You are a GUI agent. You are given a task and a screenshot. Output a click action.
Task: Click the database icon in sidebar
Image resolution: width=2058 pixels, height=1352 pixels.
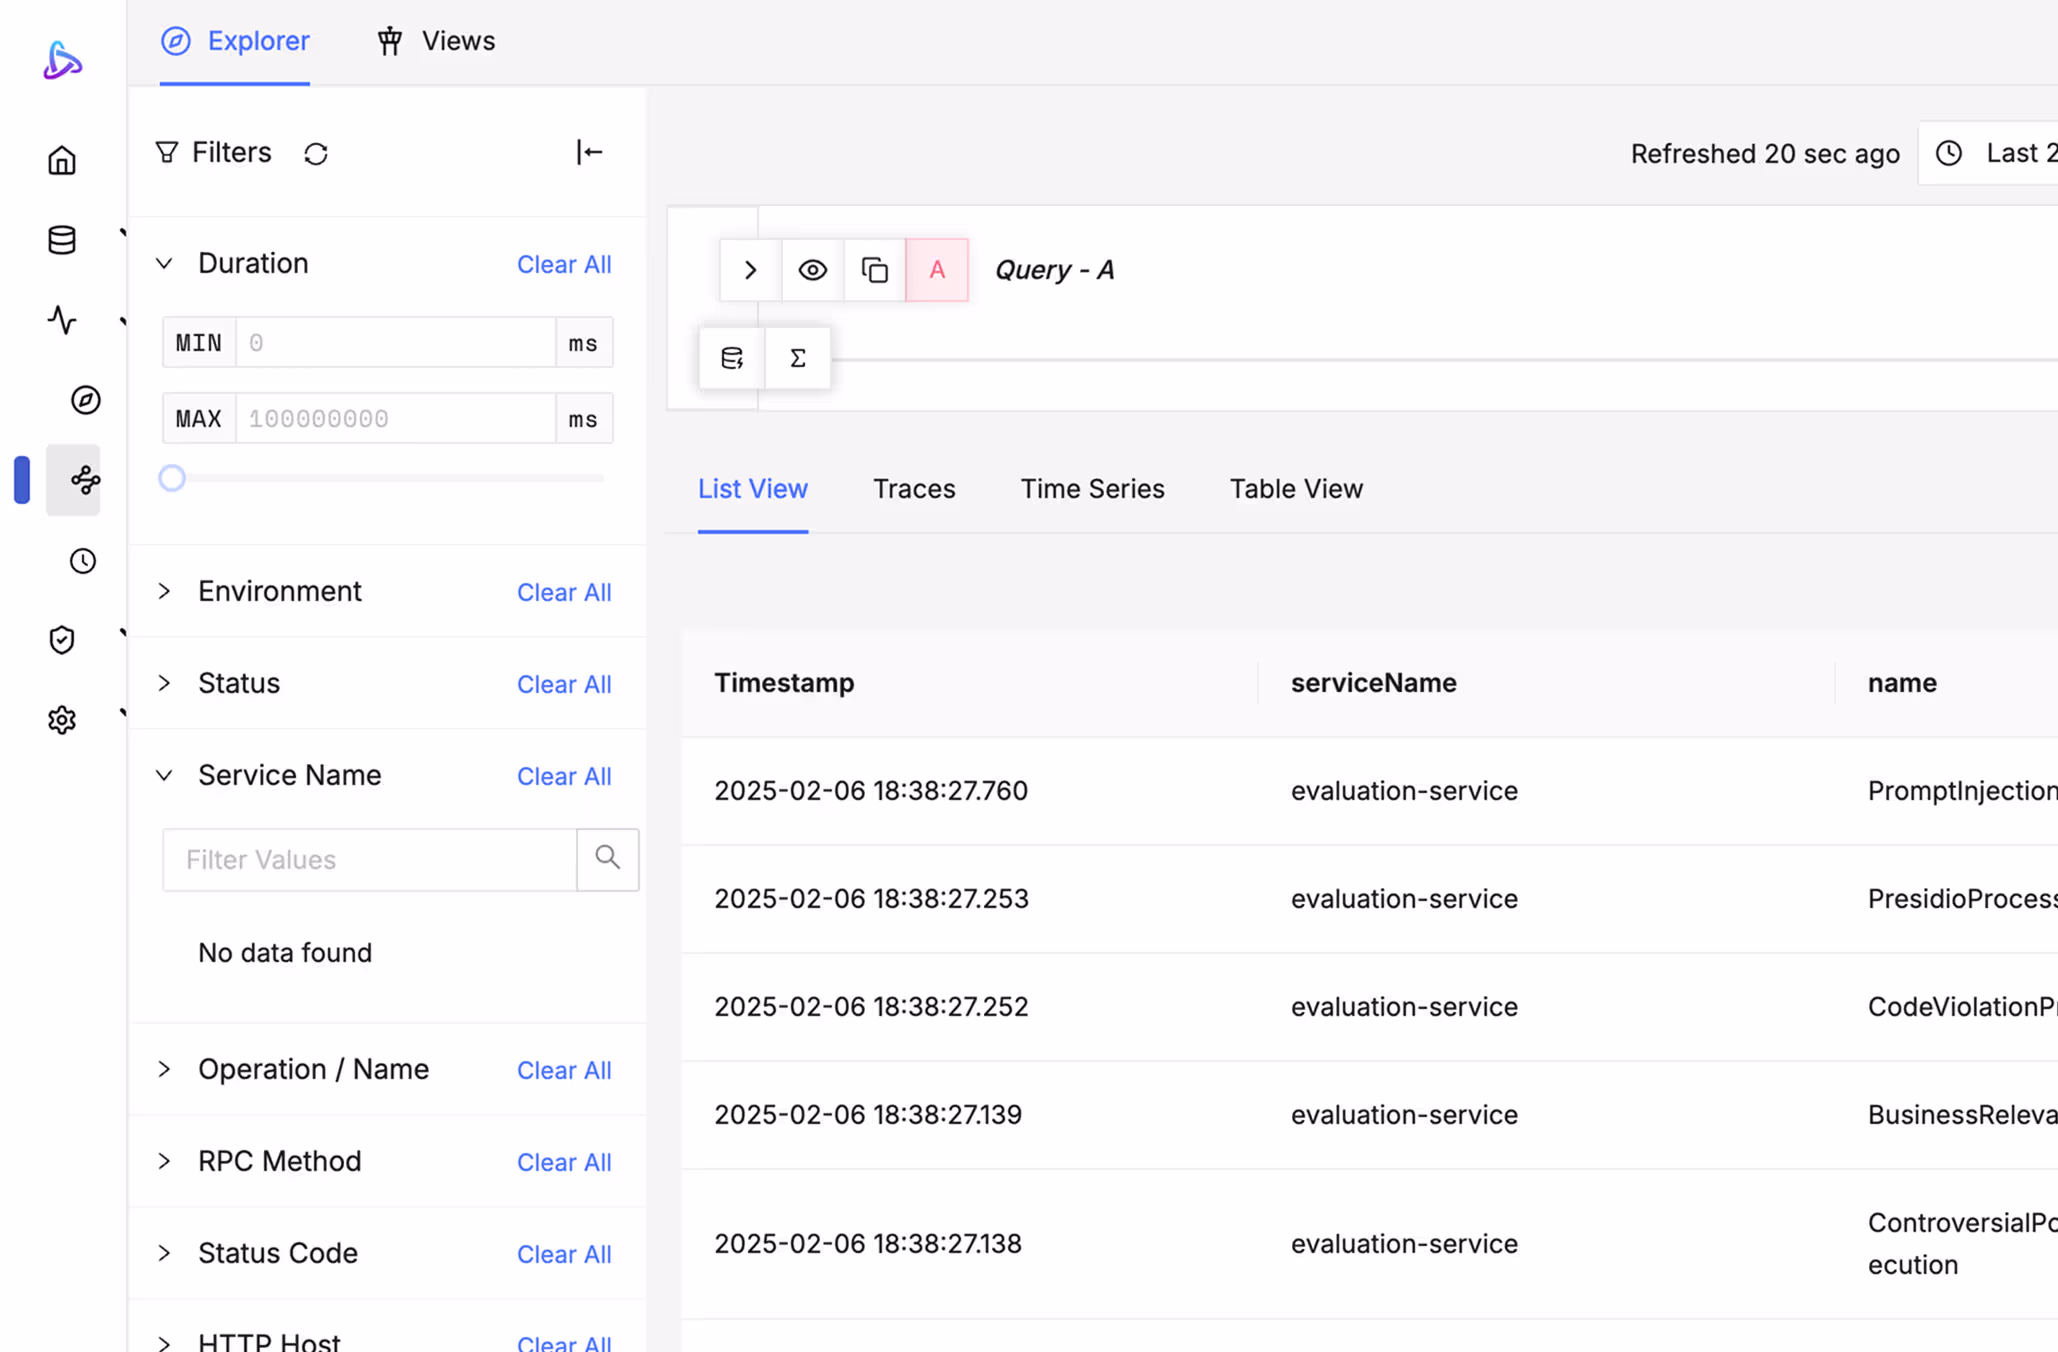62,240
